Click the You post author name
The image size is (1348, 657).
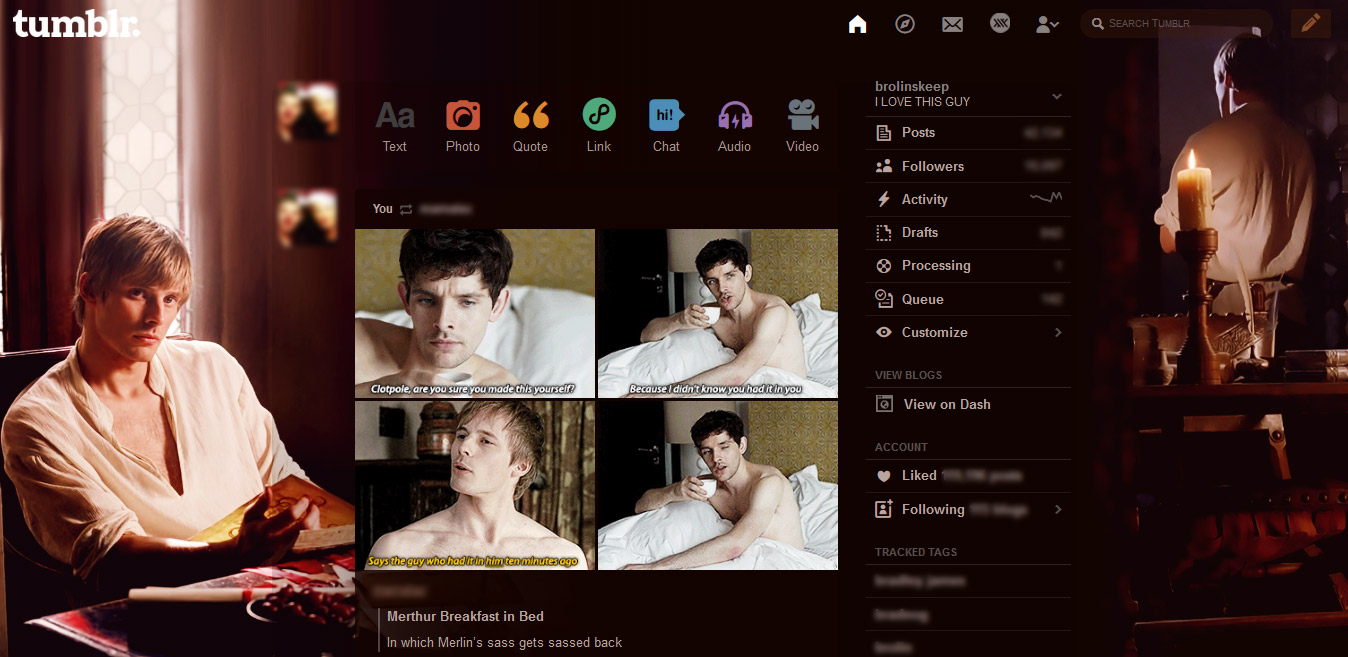(x=383, y=209)
